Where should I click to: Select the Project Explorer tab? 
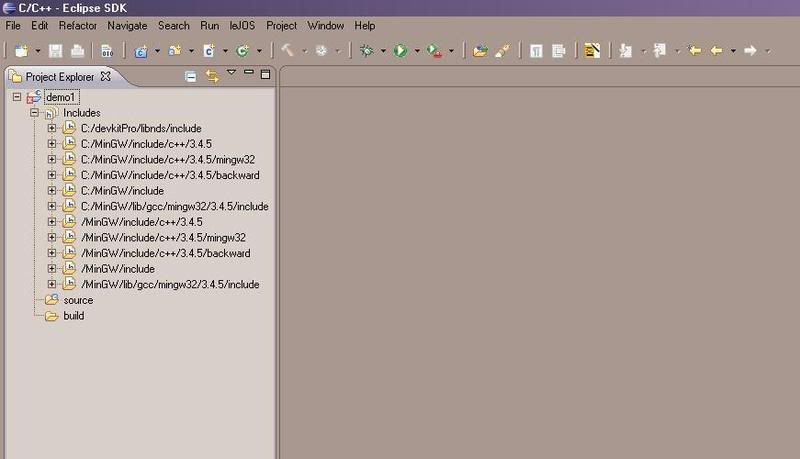coord(60,77)
